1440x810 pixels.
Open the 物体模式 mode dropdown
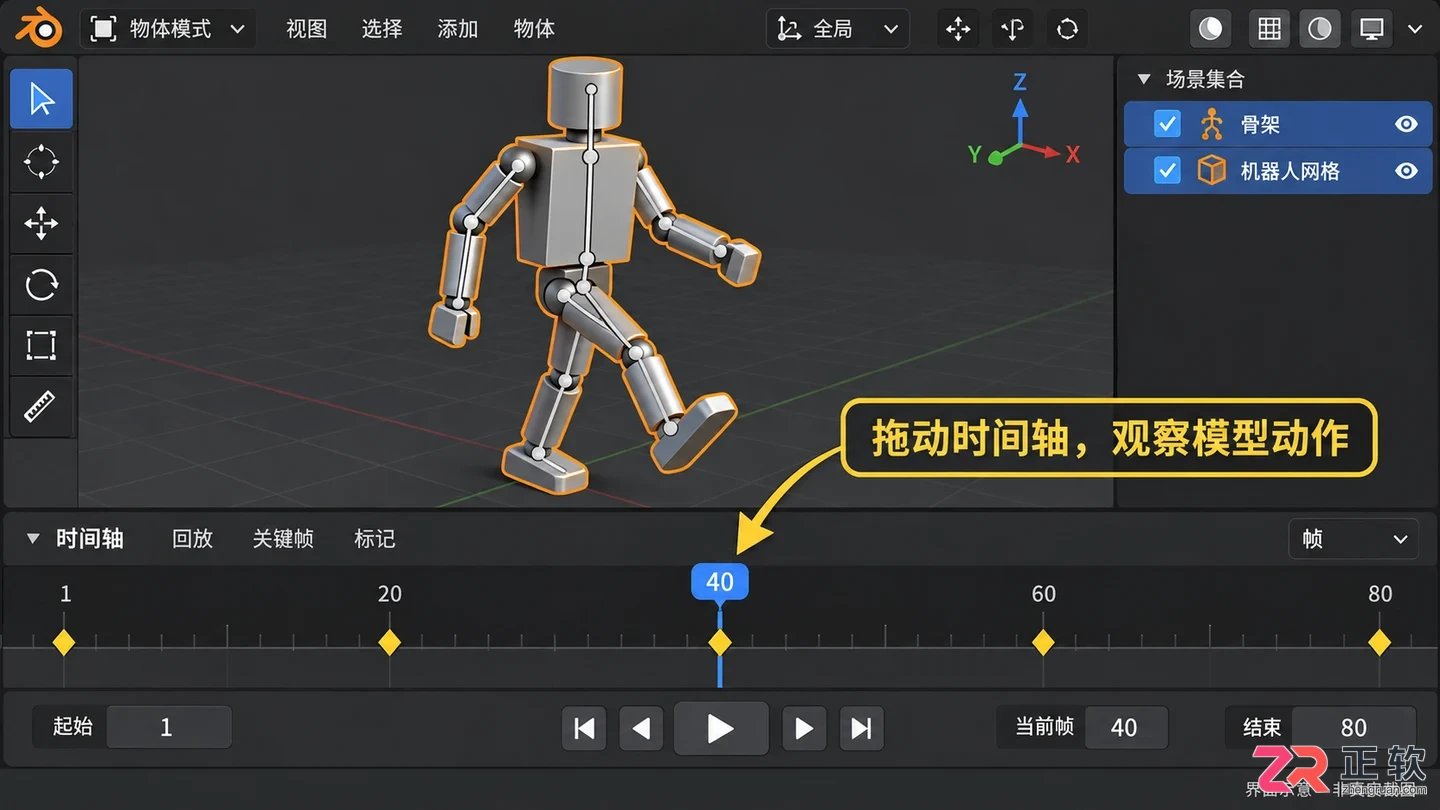point(167,29)
